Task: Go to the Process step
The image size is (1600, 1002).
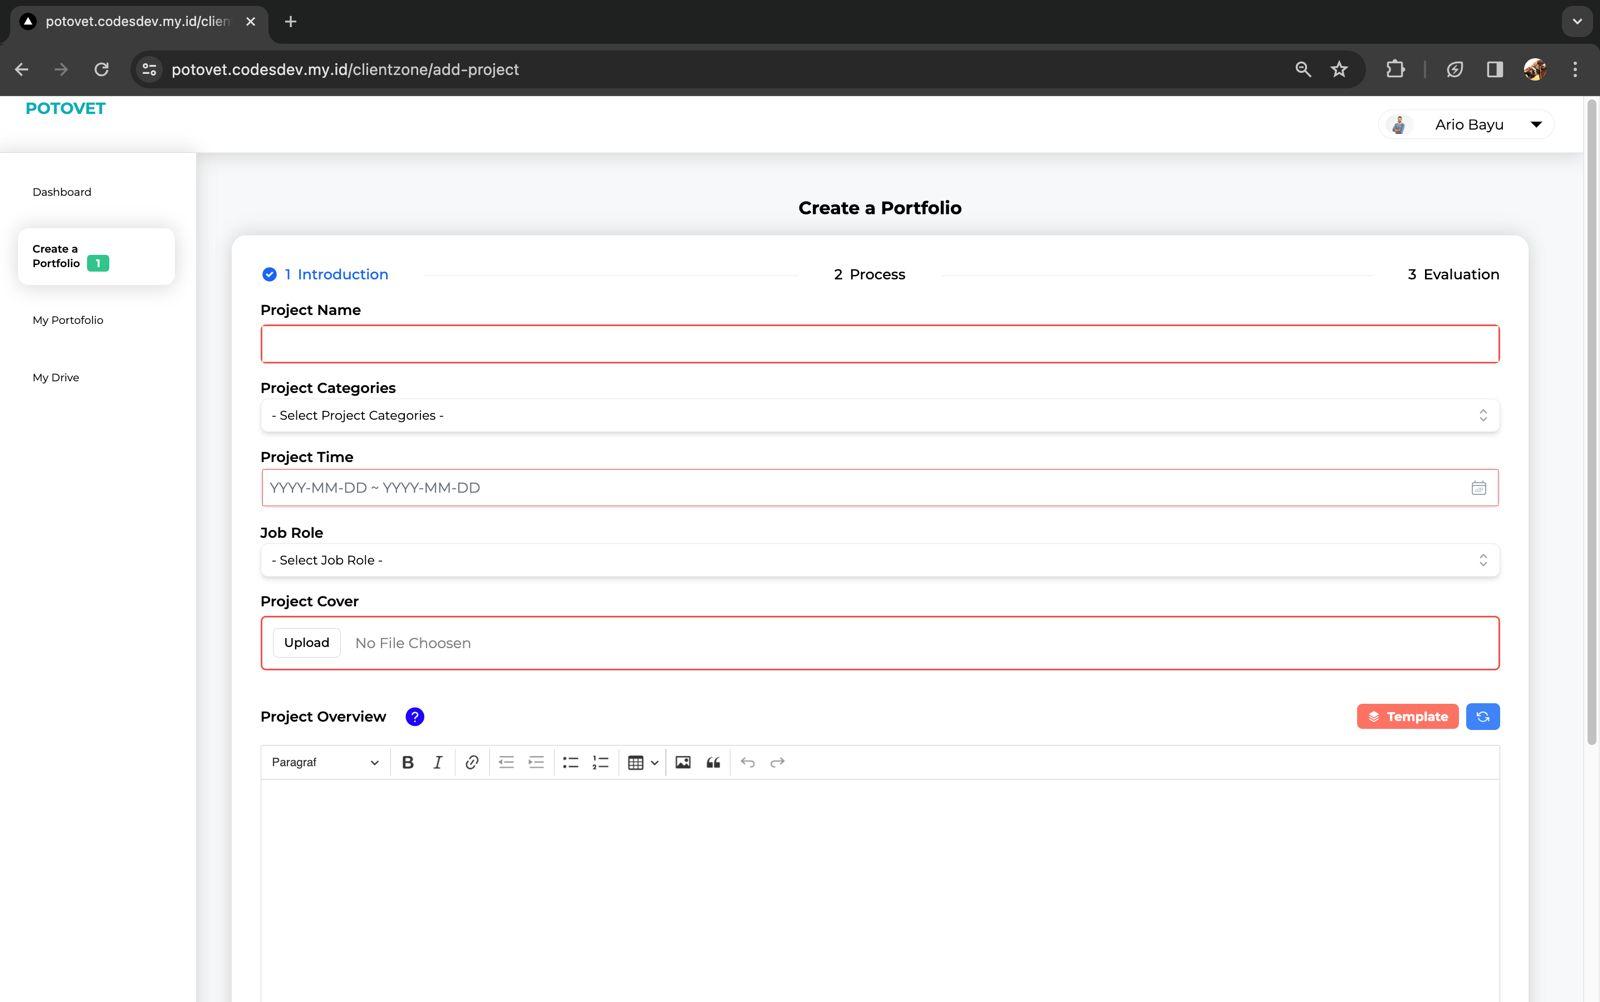Action: tap(869, 274)
